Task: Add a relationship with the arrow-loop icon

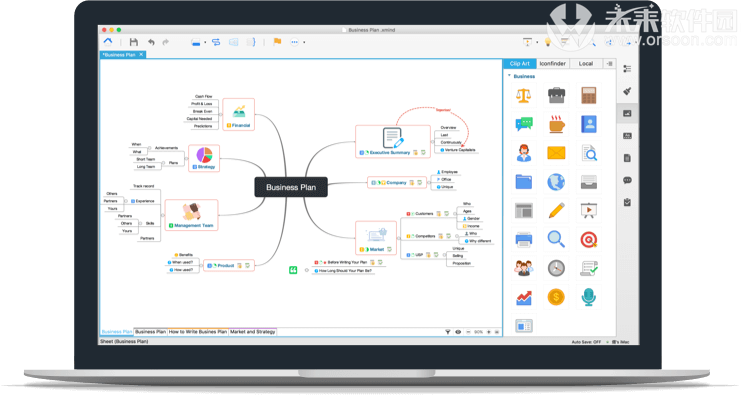Action: [216, 42]
